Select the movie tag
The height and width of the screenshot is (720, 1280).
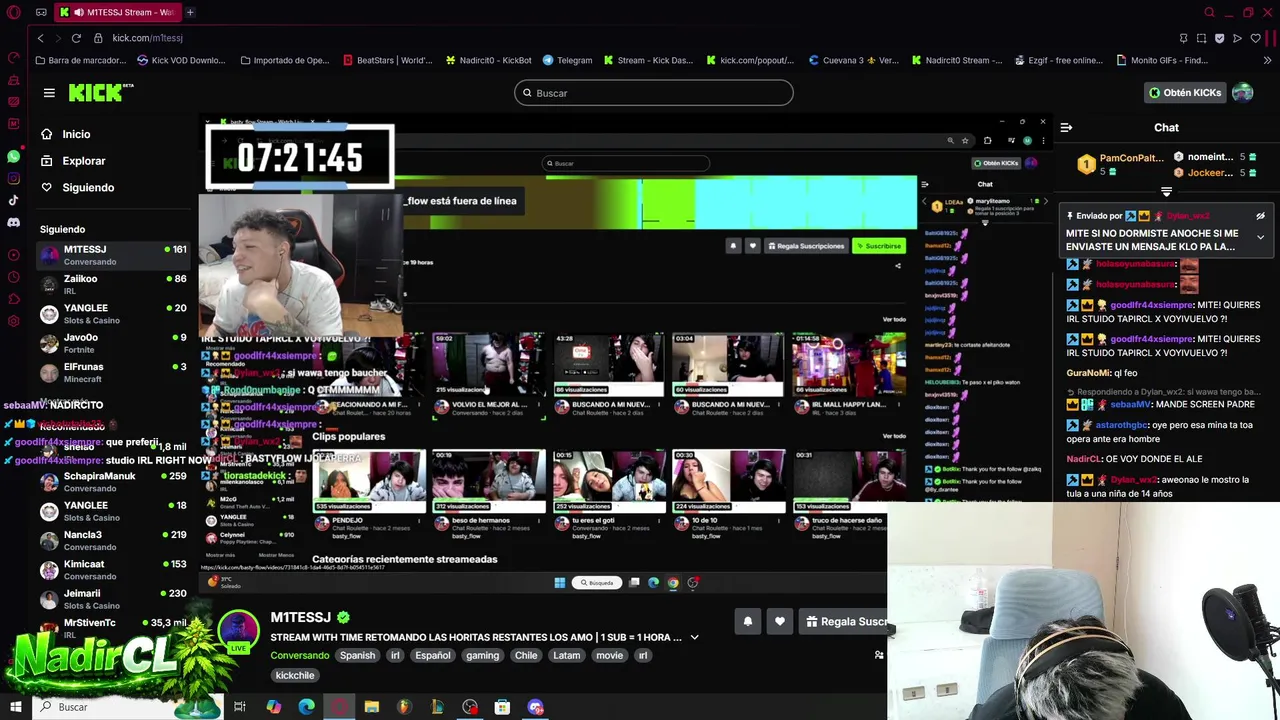coord(609,656)
